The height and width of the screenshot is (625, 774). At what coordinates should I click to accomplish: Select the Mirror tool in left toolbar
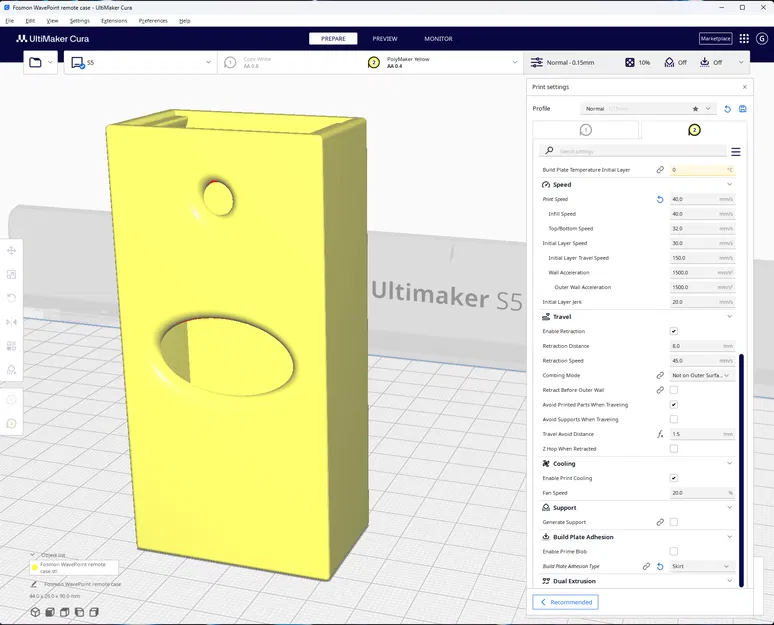[12, 322]
